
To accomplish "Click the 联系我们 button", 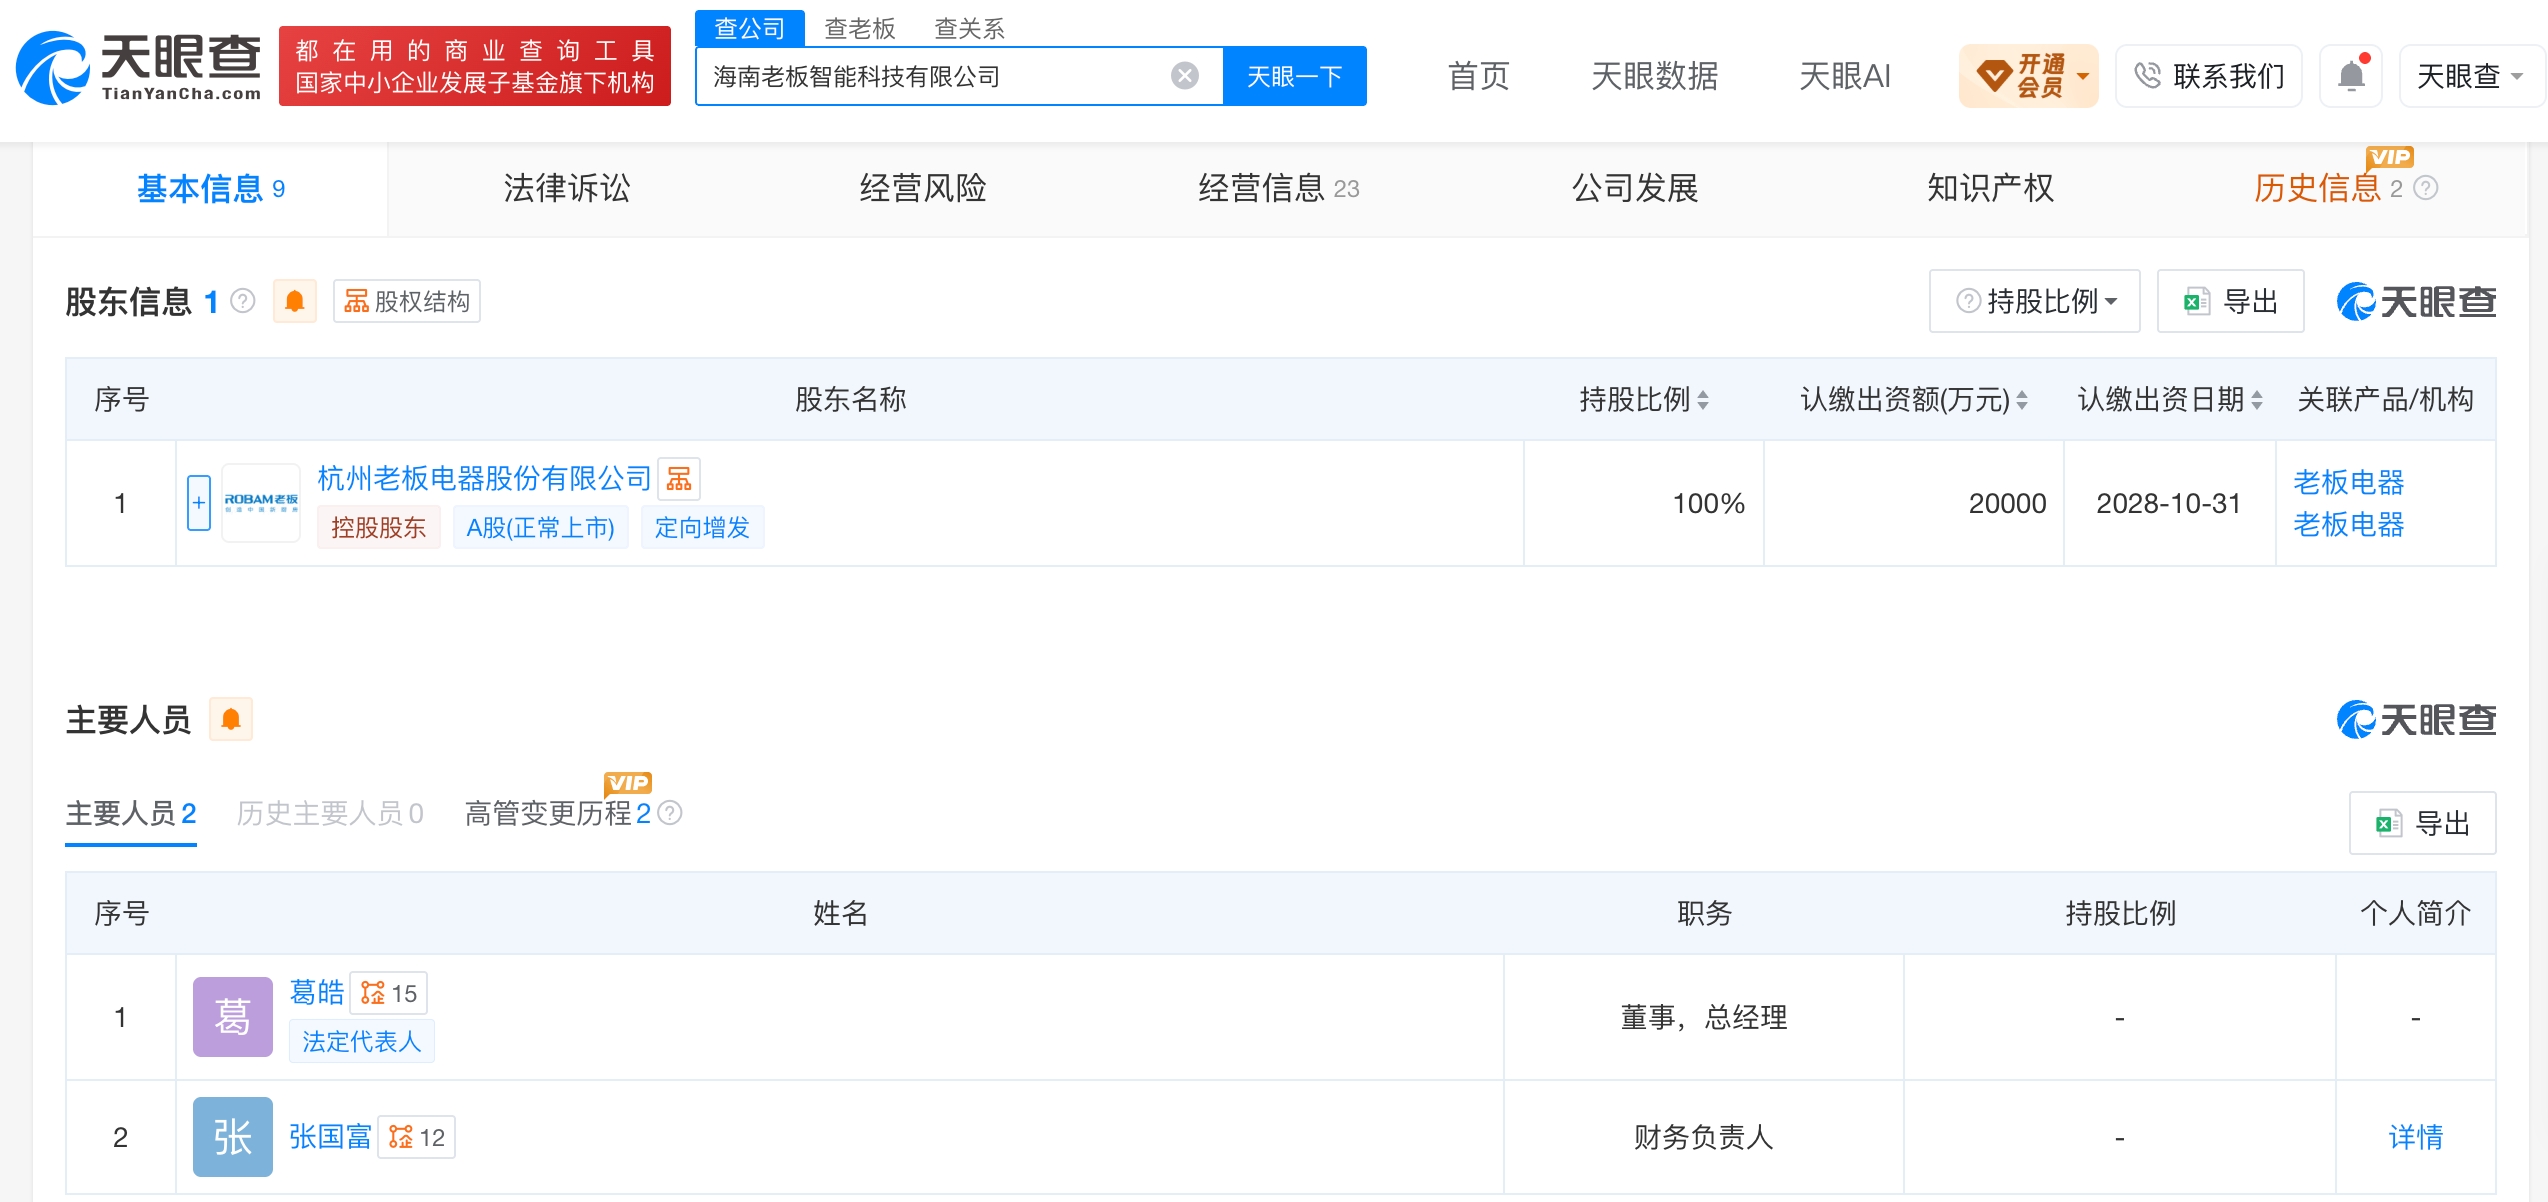I will (2209, 76).
